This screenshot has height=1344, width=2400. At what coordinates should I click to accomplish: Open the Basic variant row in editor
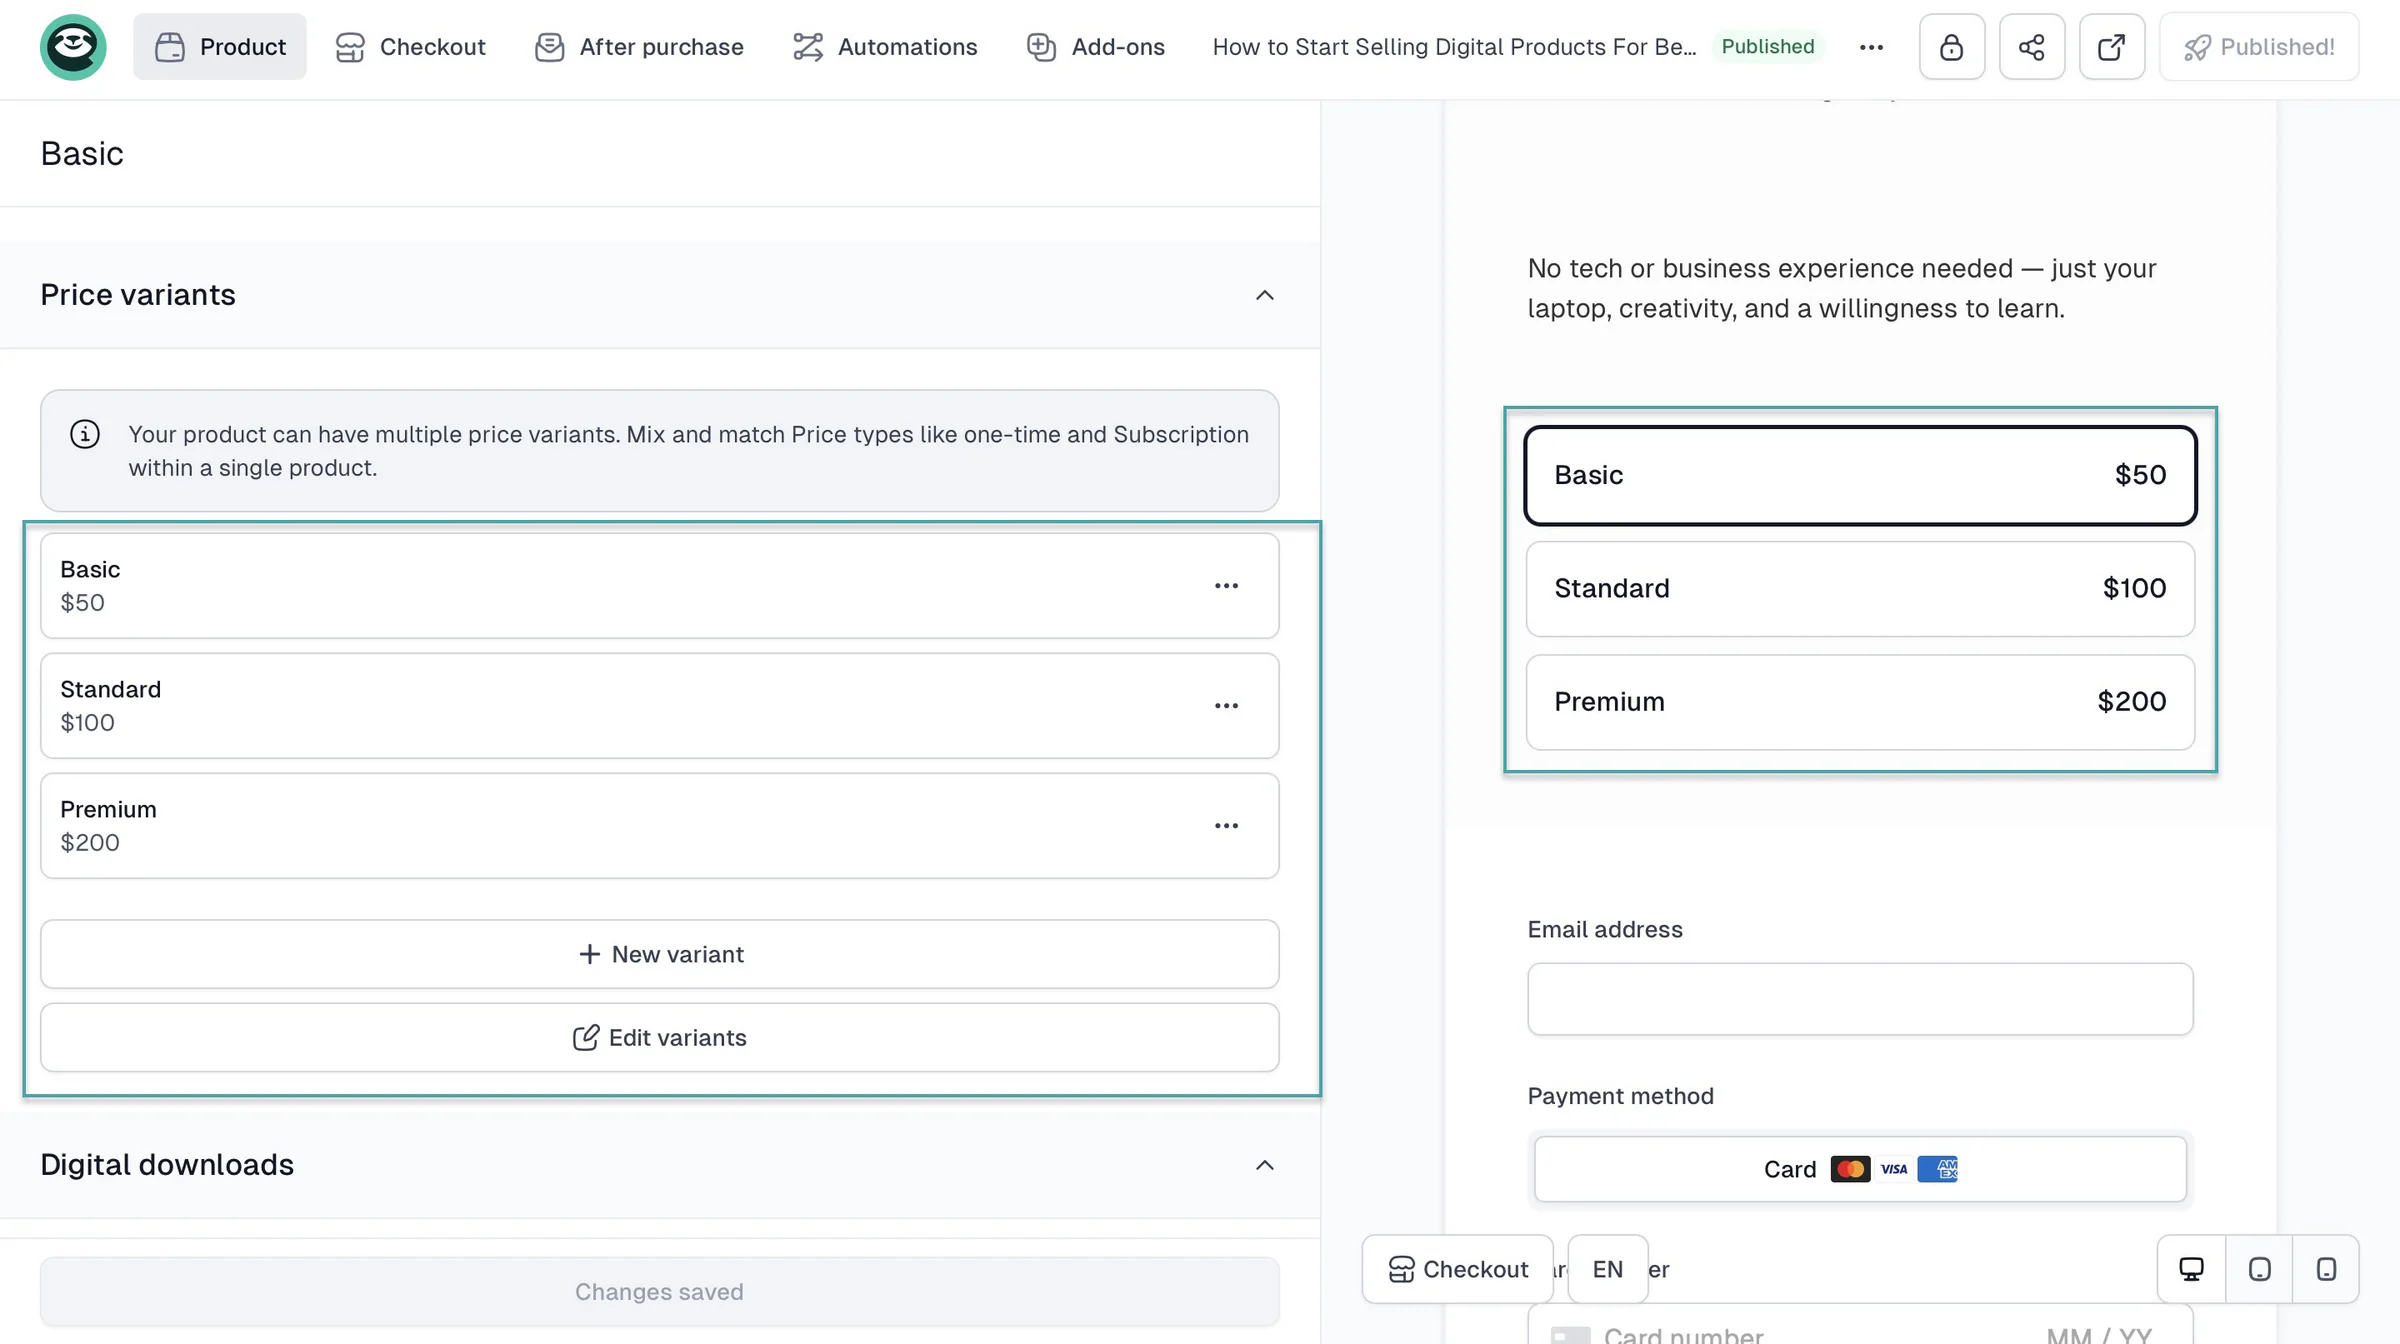660,586
